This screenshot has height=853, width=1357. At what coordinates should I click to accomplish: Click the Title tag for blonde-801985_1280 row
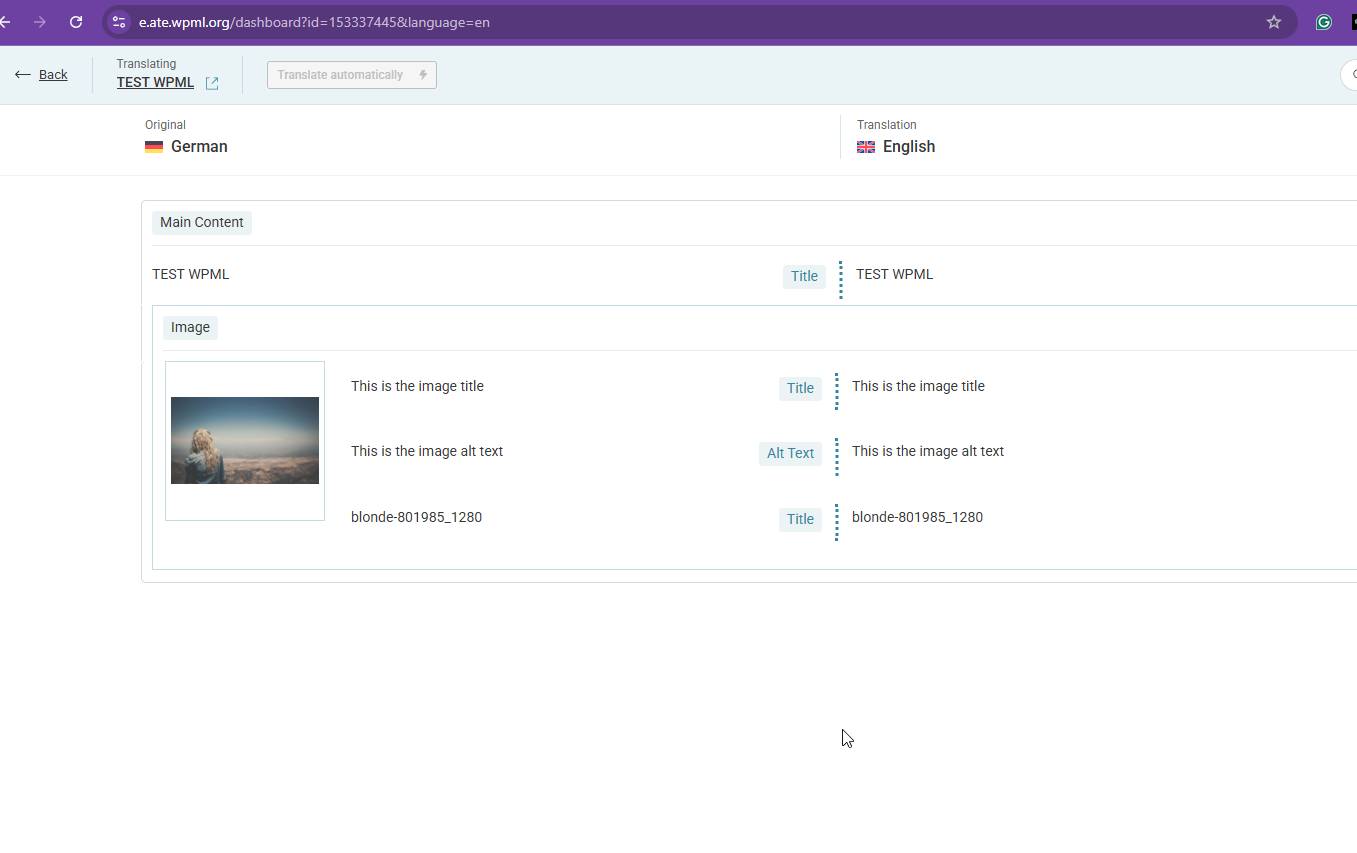click(800, 519)
